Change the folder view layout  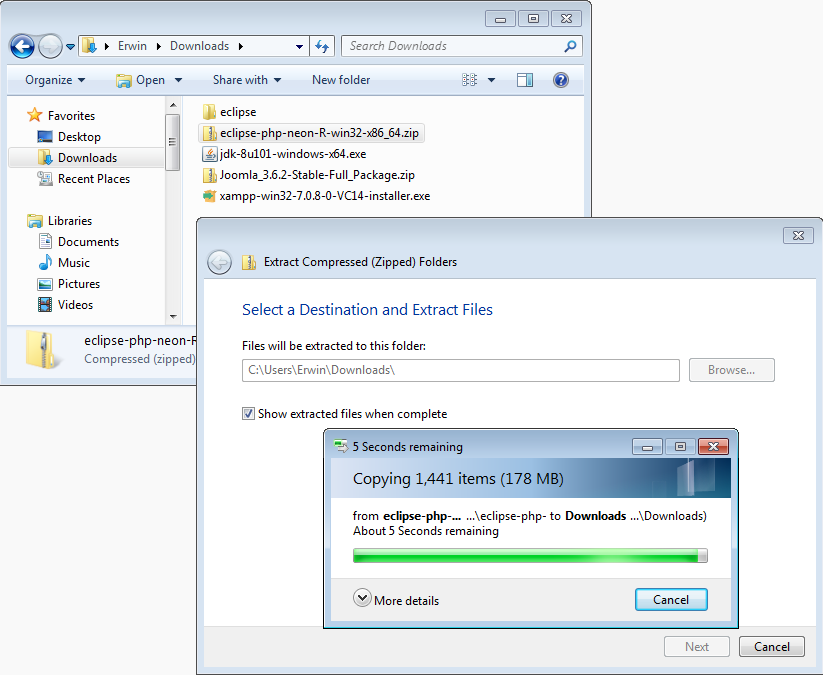pos(470,80)
